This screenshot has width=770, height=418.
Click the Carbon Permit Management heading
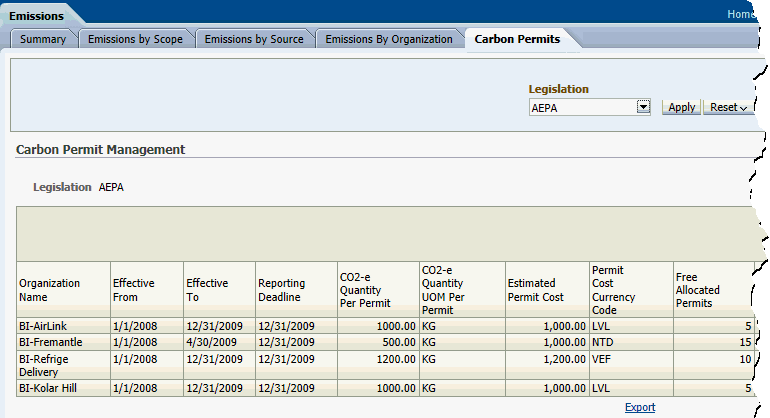tap(101, 149)
